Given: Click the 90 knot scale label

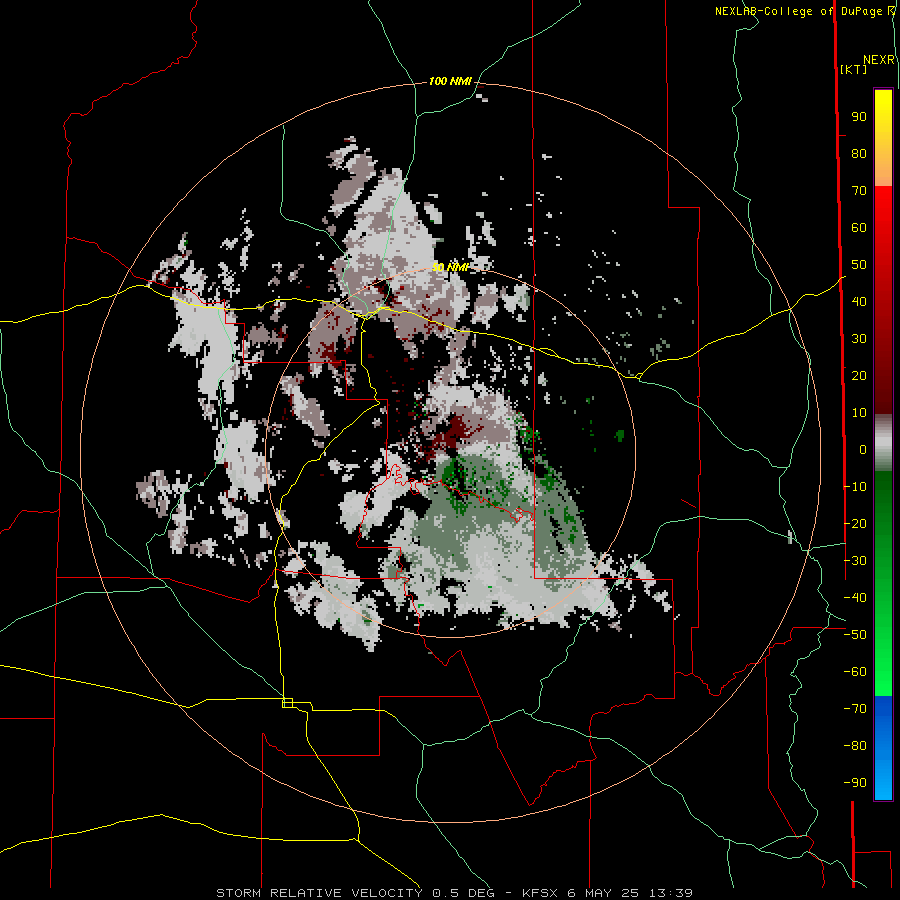Looking at the screenshot, I should tap(859, 117).
